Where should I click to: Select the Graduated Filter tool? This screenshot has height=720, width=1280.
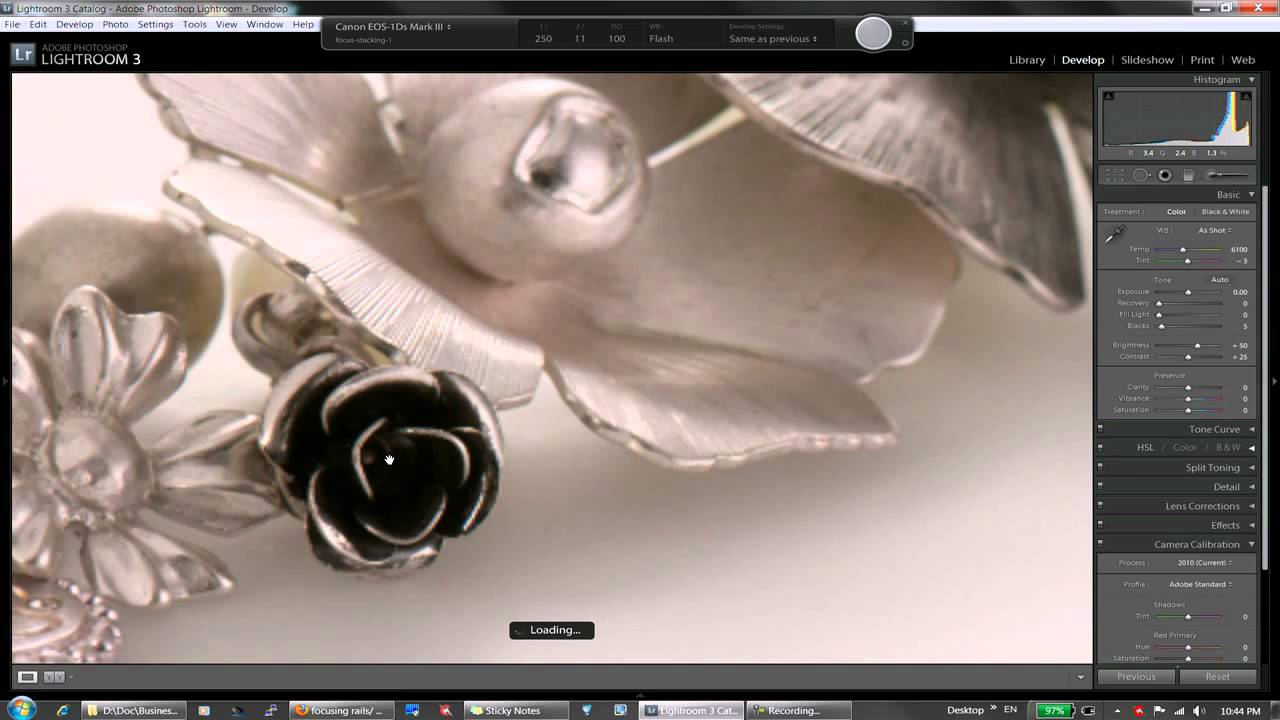coord(1188,175)
